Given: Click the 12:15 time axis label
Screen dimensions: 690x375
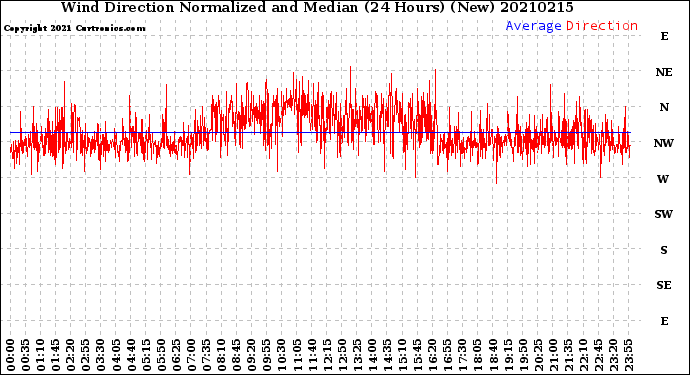Looking at the screenshot, I should pyautogui.click(x=327, y=355).
